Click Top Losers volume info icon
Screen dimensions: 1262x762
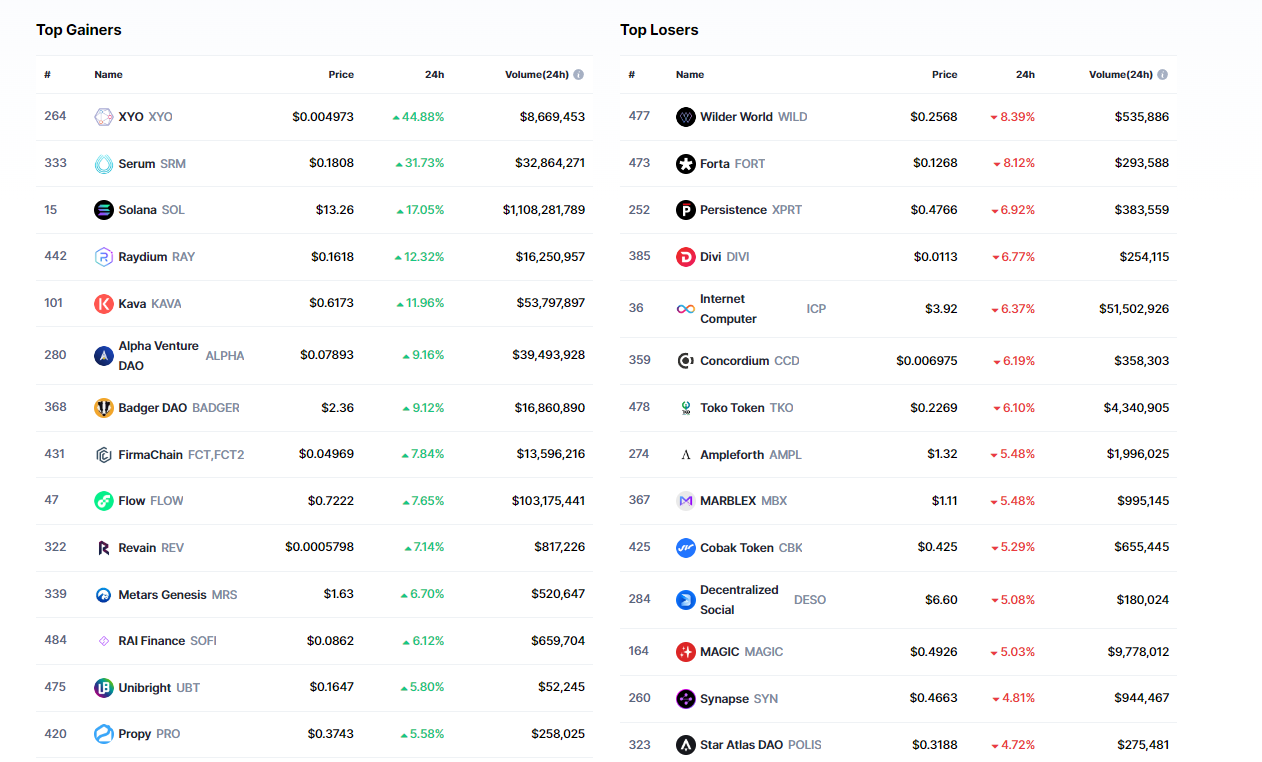point(1162,75)
